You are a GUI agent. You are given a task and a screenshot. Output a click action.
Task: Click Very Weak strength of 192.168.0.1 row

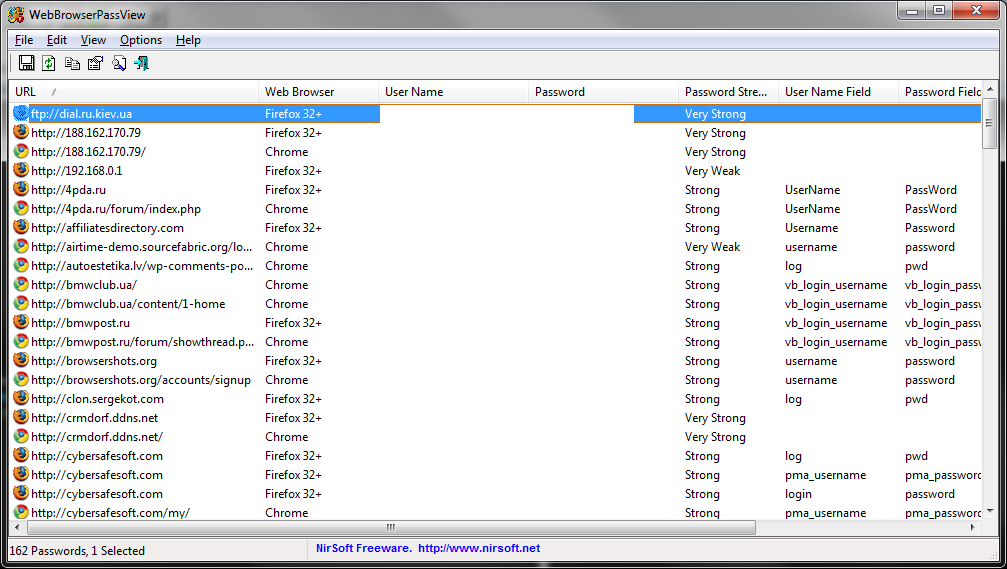(712, 171)
